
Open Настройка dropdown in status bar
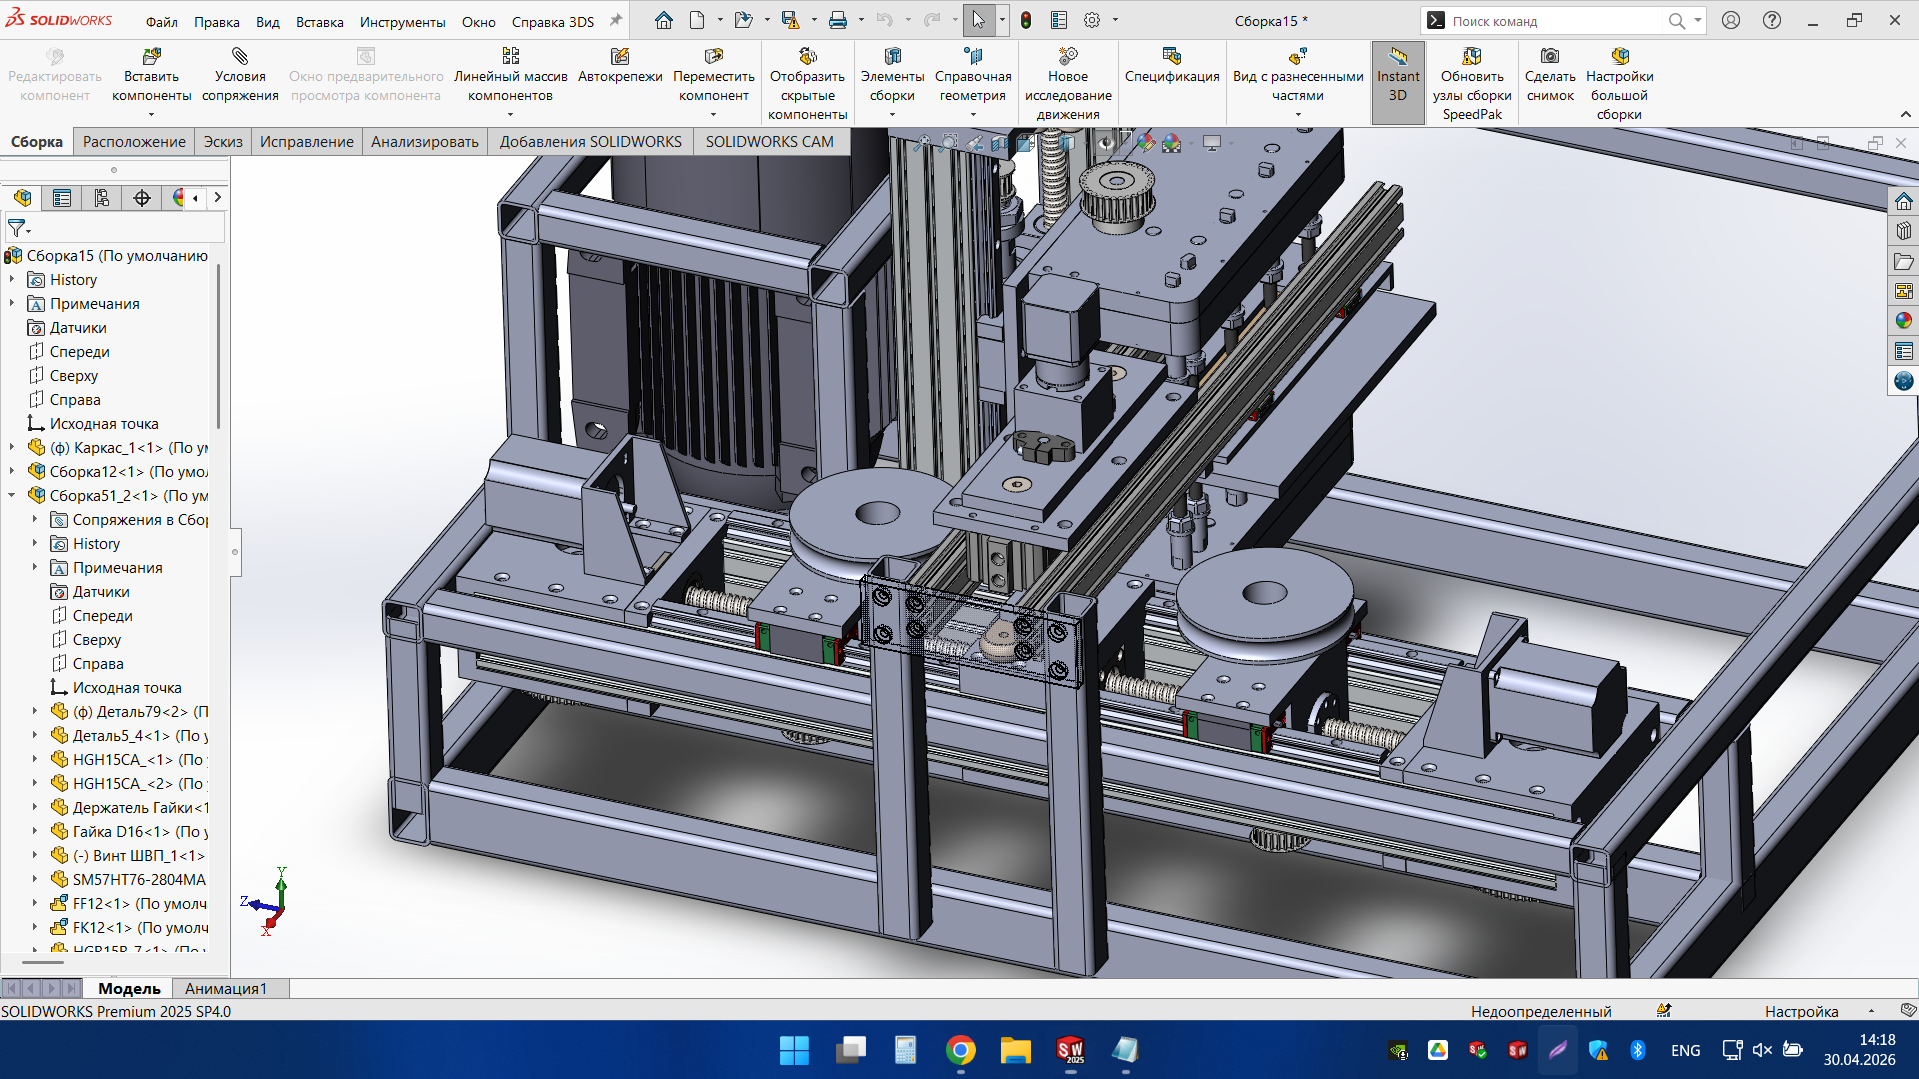[1871, 1011]
